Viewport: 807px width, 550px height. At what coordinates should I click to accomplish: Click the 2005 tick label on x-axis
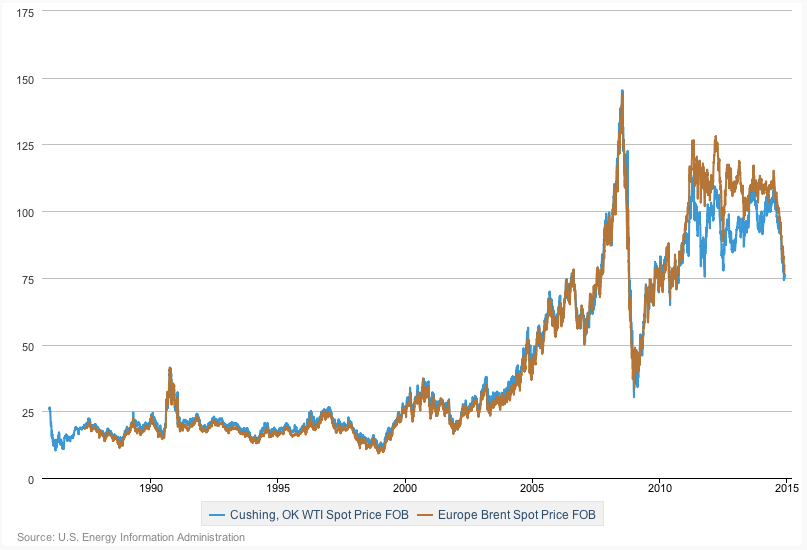[x=532, y=489]
